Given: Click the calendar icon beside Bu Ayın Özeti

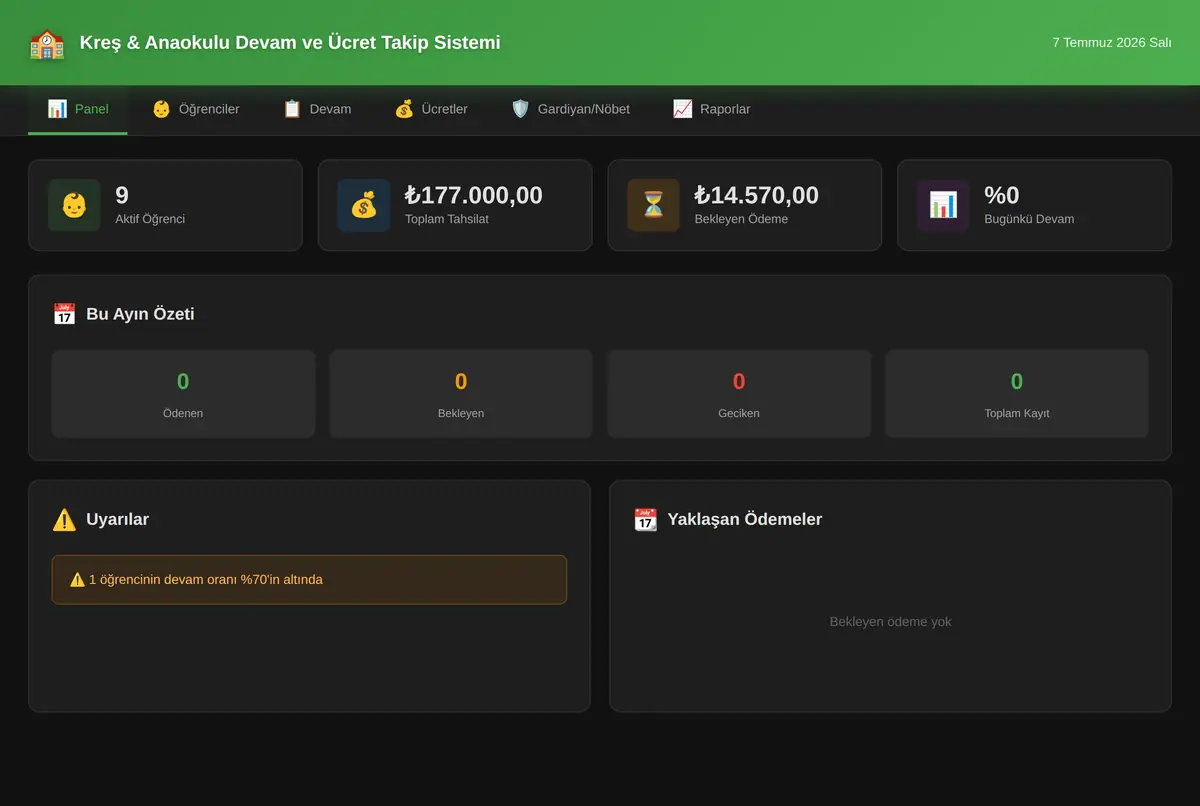Looking at the screenshot, I should point(64,314).
